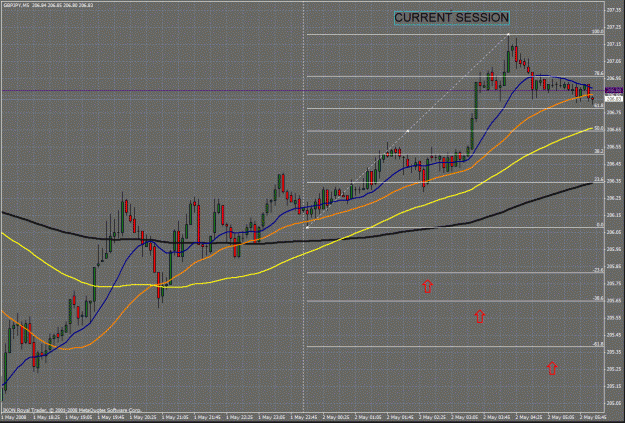Click the 206.05 price axis value
625x423 pixels.
pos(613,232)
